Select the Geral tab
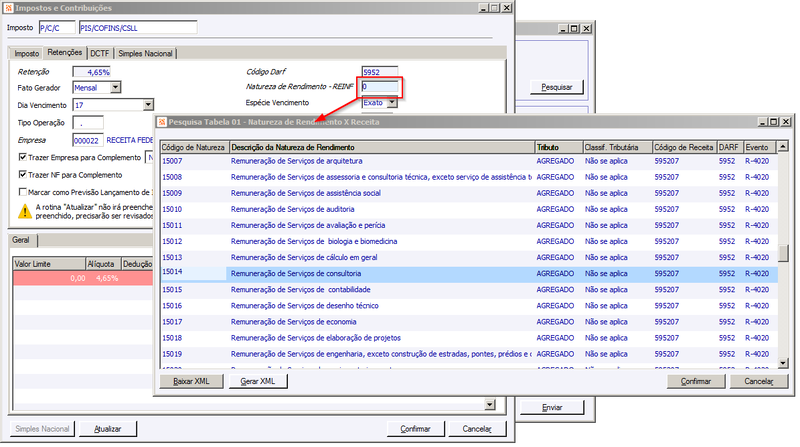Screen dimensions: 800x447 21,240
